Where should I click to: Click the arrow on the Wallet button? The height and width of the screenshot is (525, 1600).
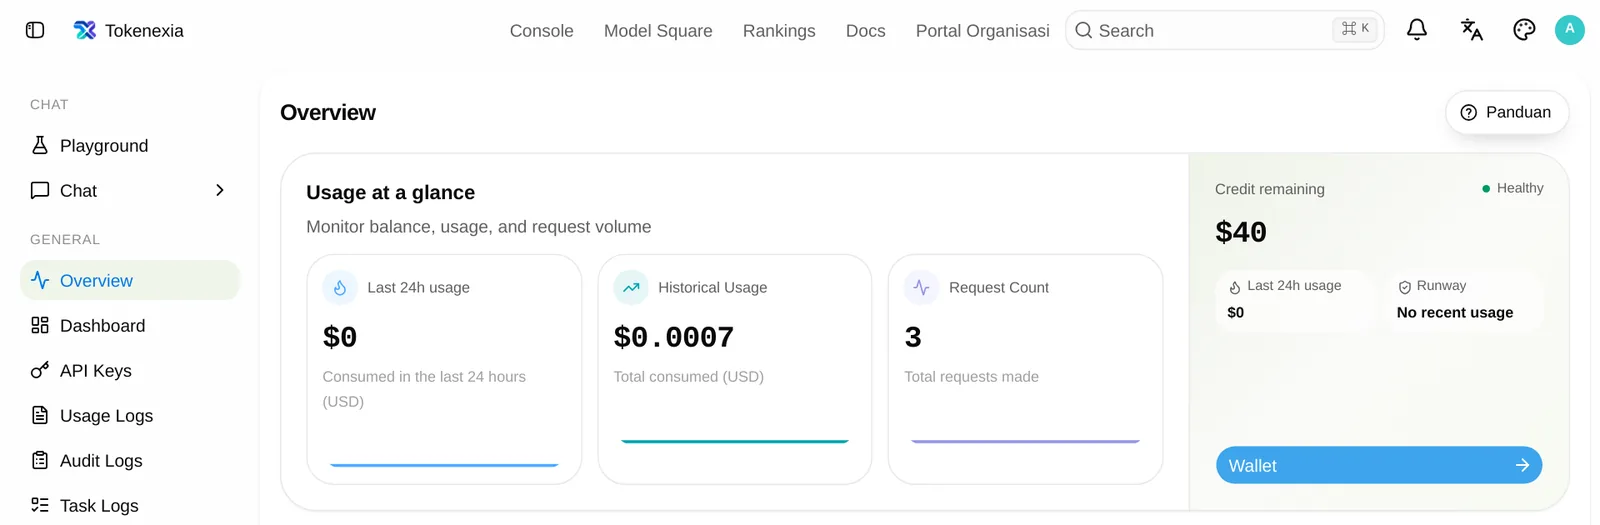pyautogui.click(x=1522, y=465)
